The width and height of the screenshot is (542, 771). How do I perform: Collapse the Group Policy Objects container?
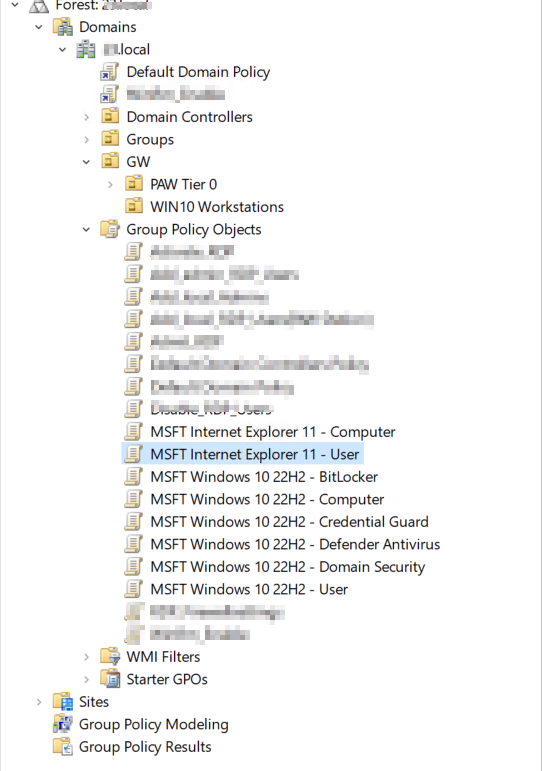(87, 230)
